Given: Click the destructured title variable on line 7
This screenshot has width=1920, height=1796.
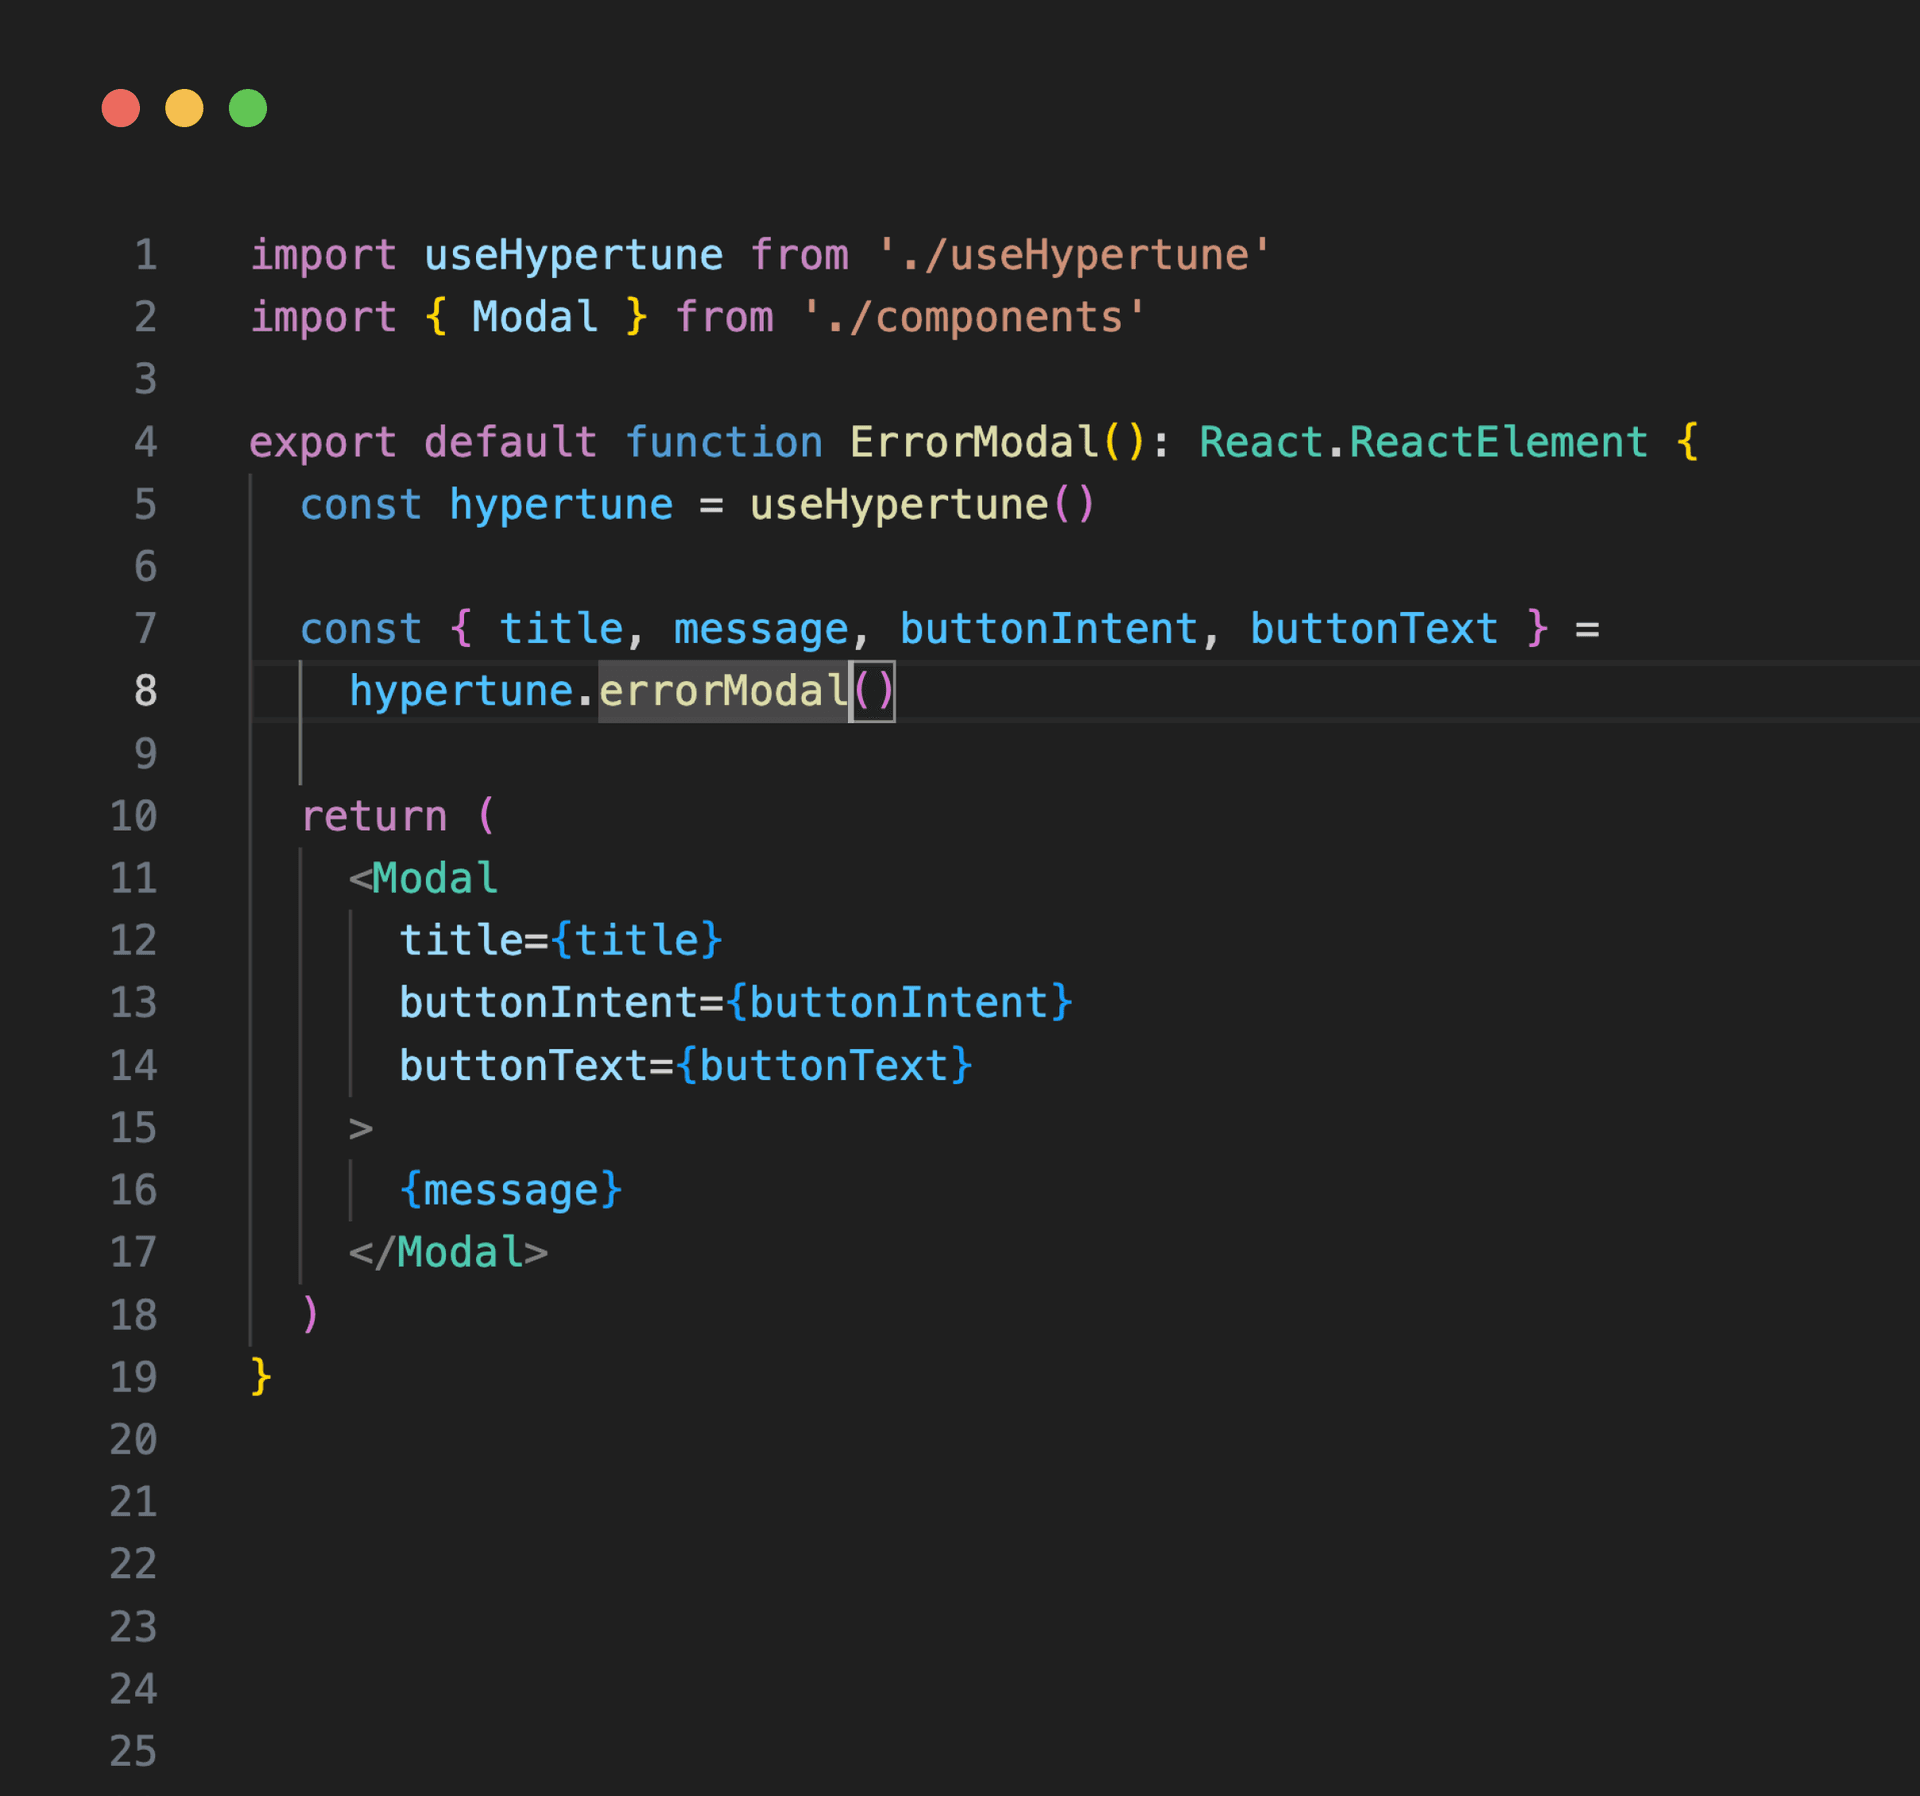Looking at the screenshot, I should [x=561, y=628].
